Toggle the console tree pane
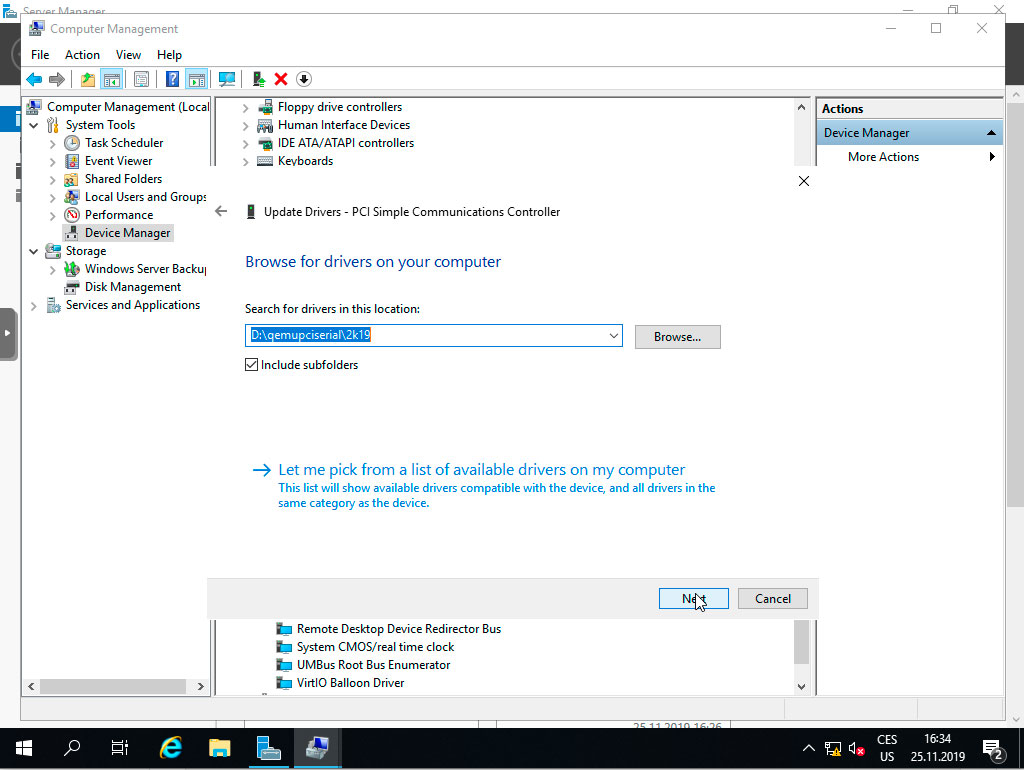 (114, 79)
